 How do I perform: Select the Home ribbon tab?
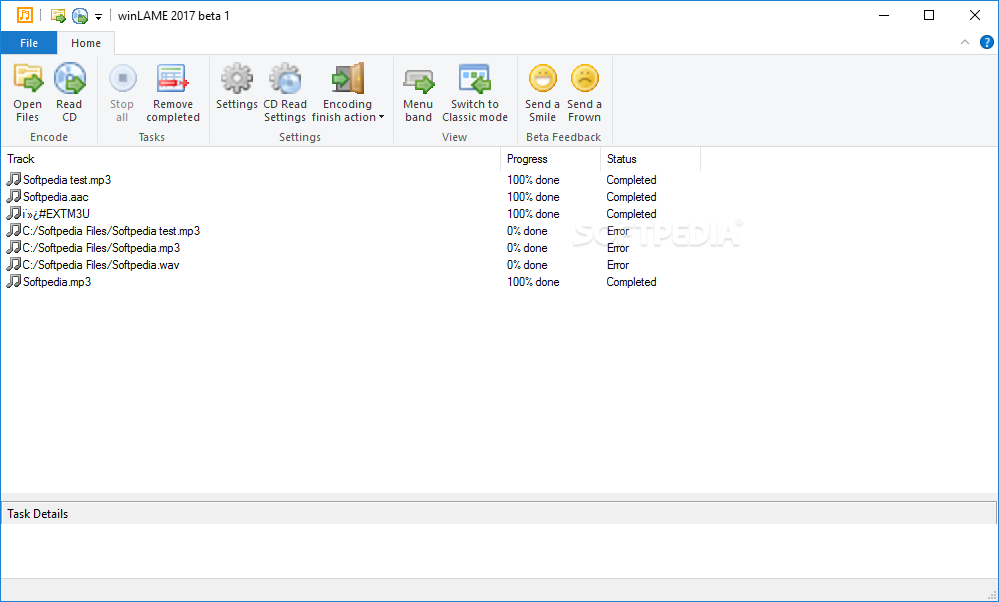(x=86, y=43)
